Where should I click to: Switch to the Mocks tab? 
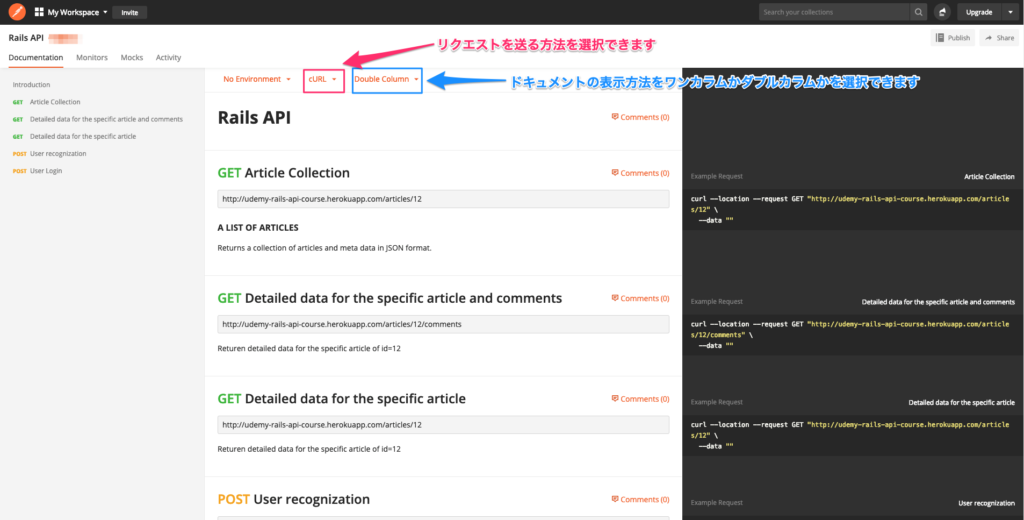132,58
